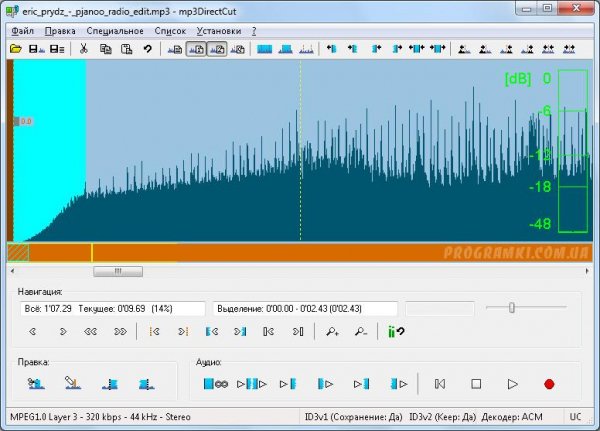This screenshot has height=431, width=600.
Task: Click the green bars reset icon
Action: pyautogui.click(x=396, y=331)
